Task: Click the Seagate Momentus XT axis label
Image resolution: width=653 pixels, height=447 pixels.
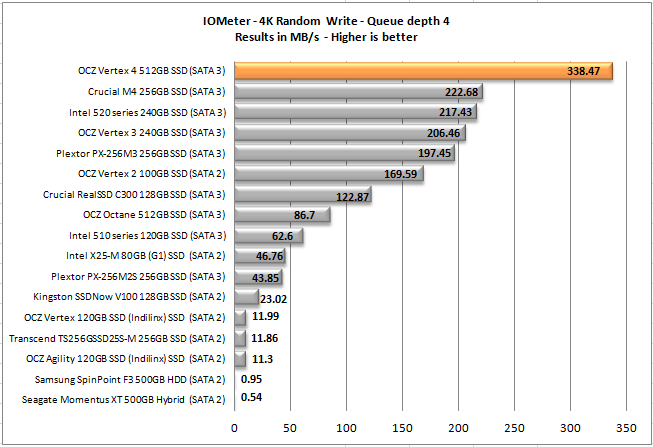Action: click(x=123, y=400)
